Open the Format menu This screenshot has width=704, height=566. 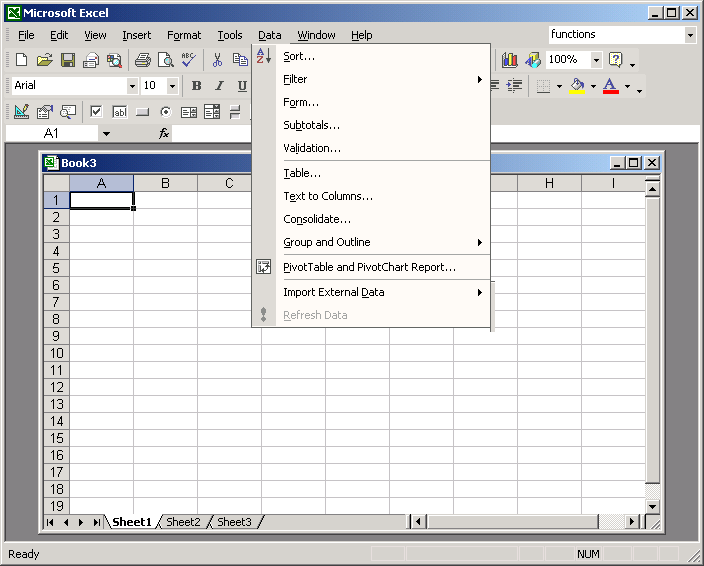point(184,35)
